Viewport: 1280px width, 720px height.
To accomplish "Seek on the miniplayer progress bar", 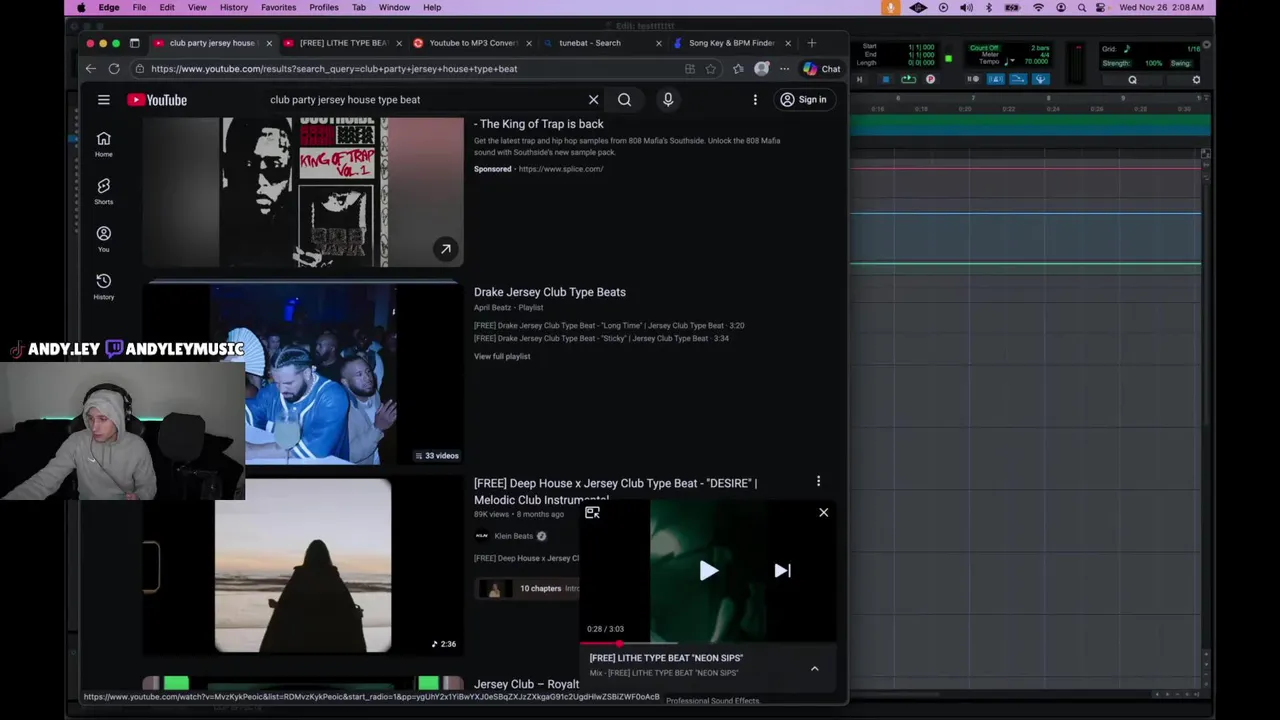I will point(708,643).
